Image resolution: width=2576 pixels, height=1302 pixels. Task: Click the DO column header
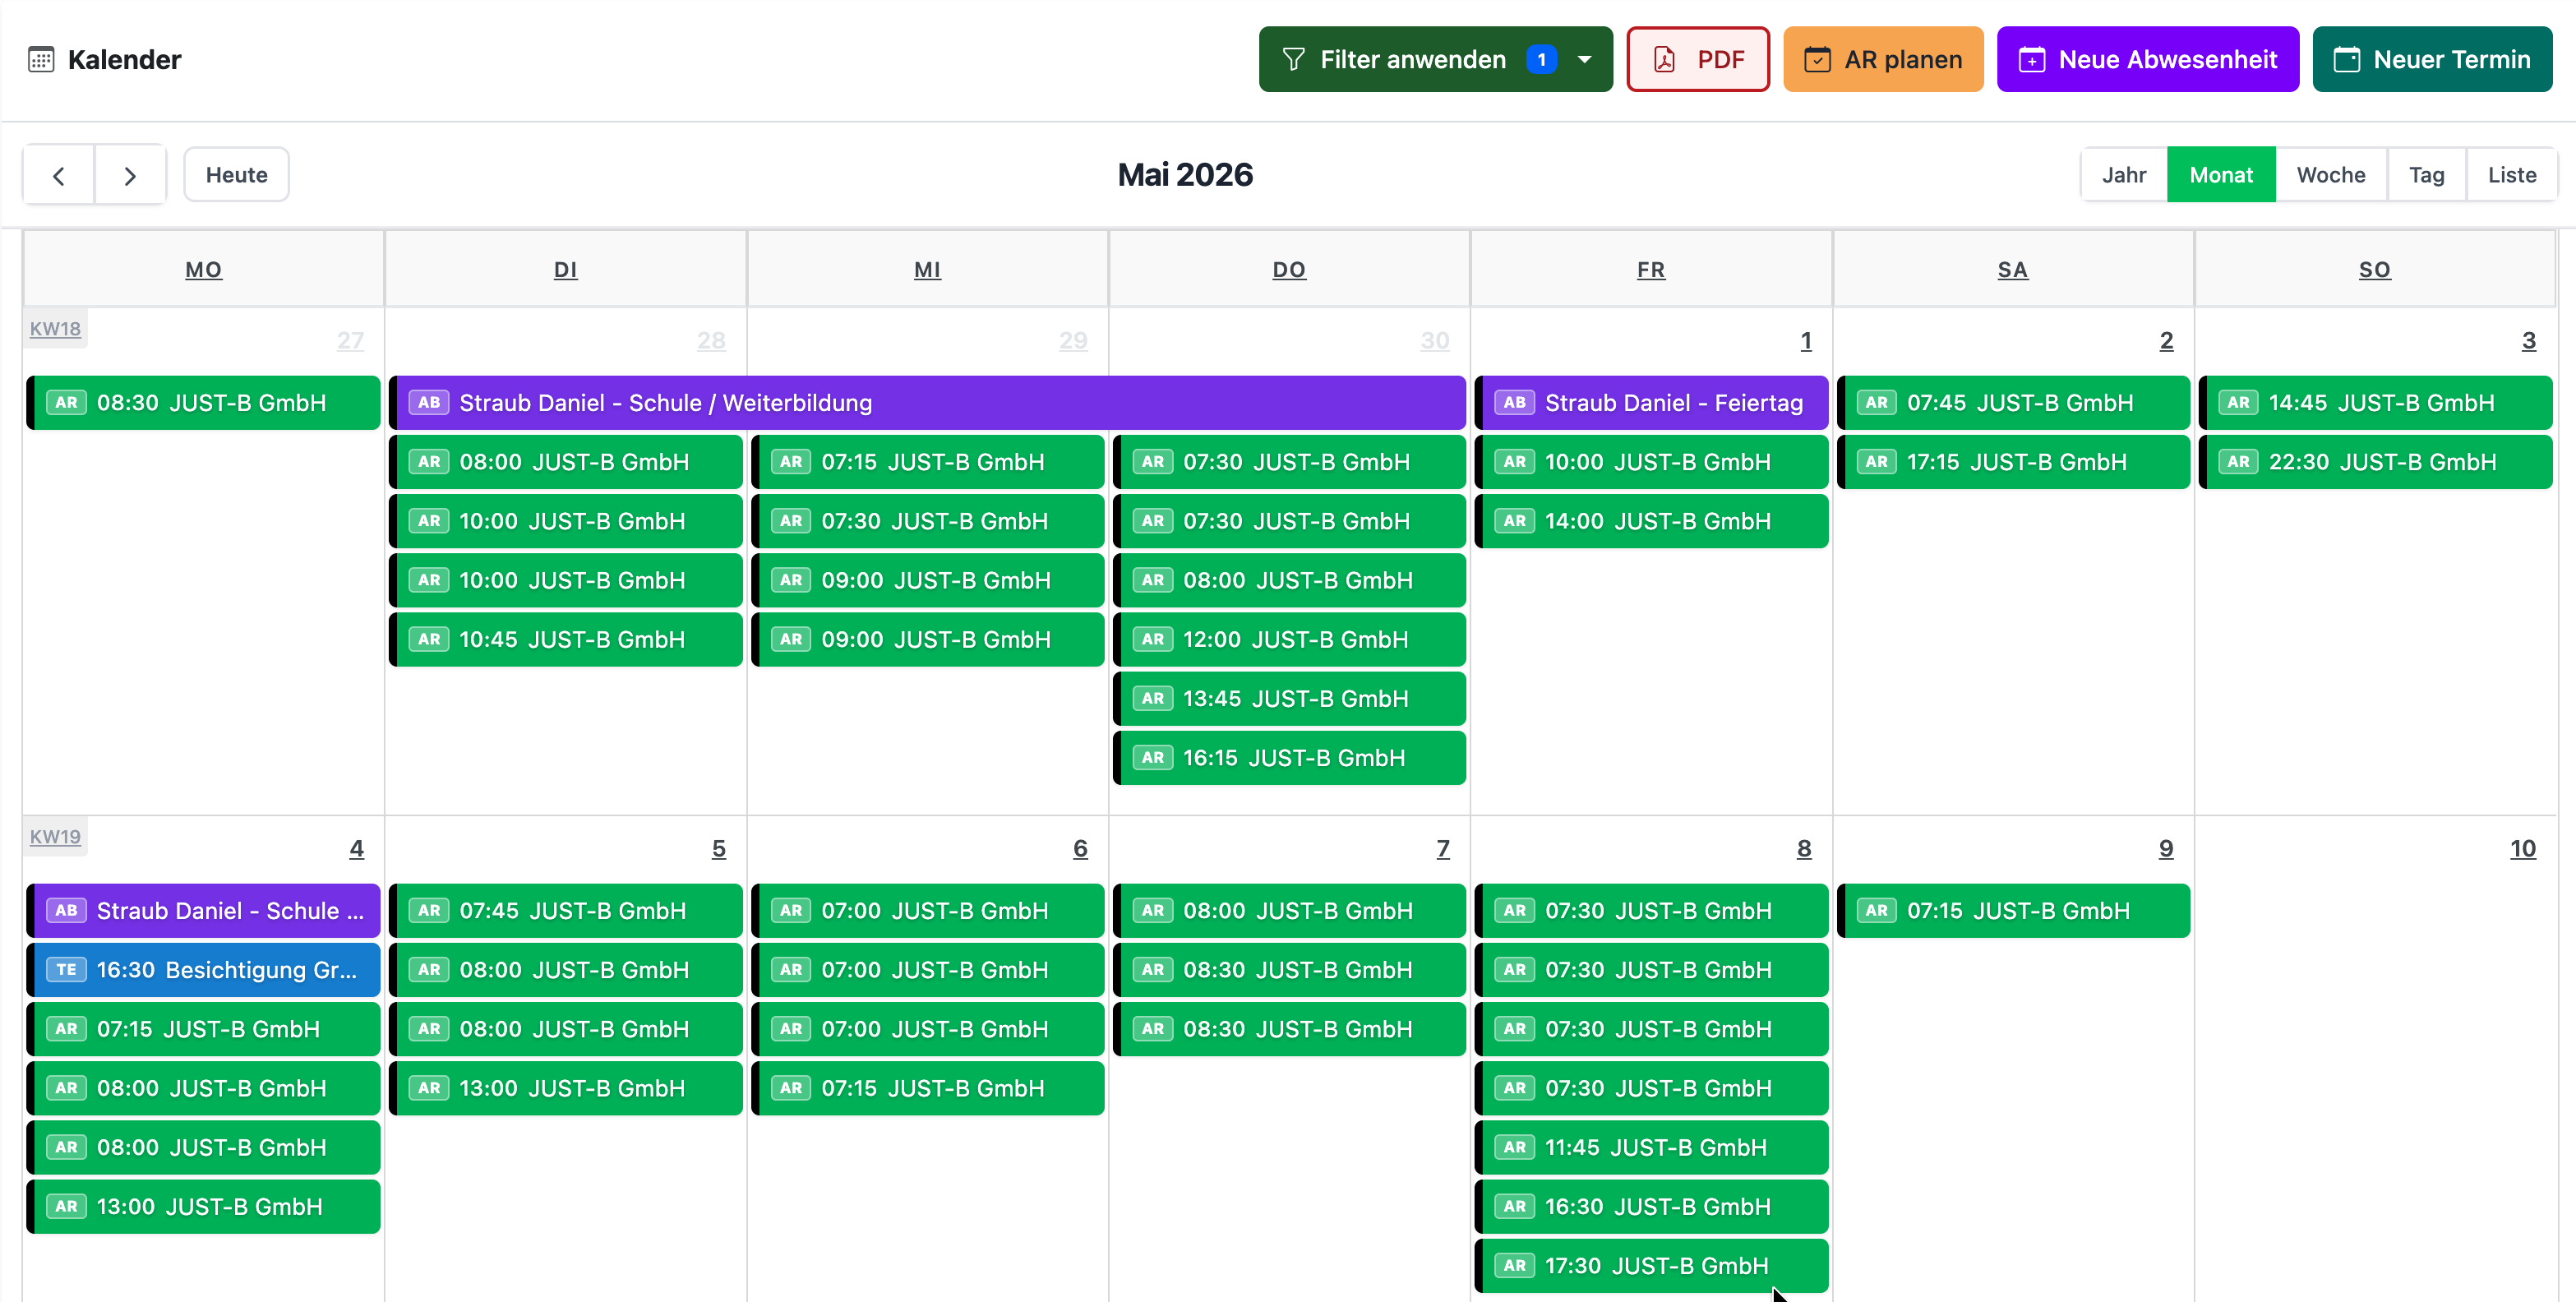coord(1288,270)
